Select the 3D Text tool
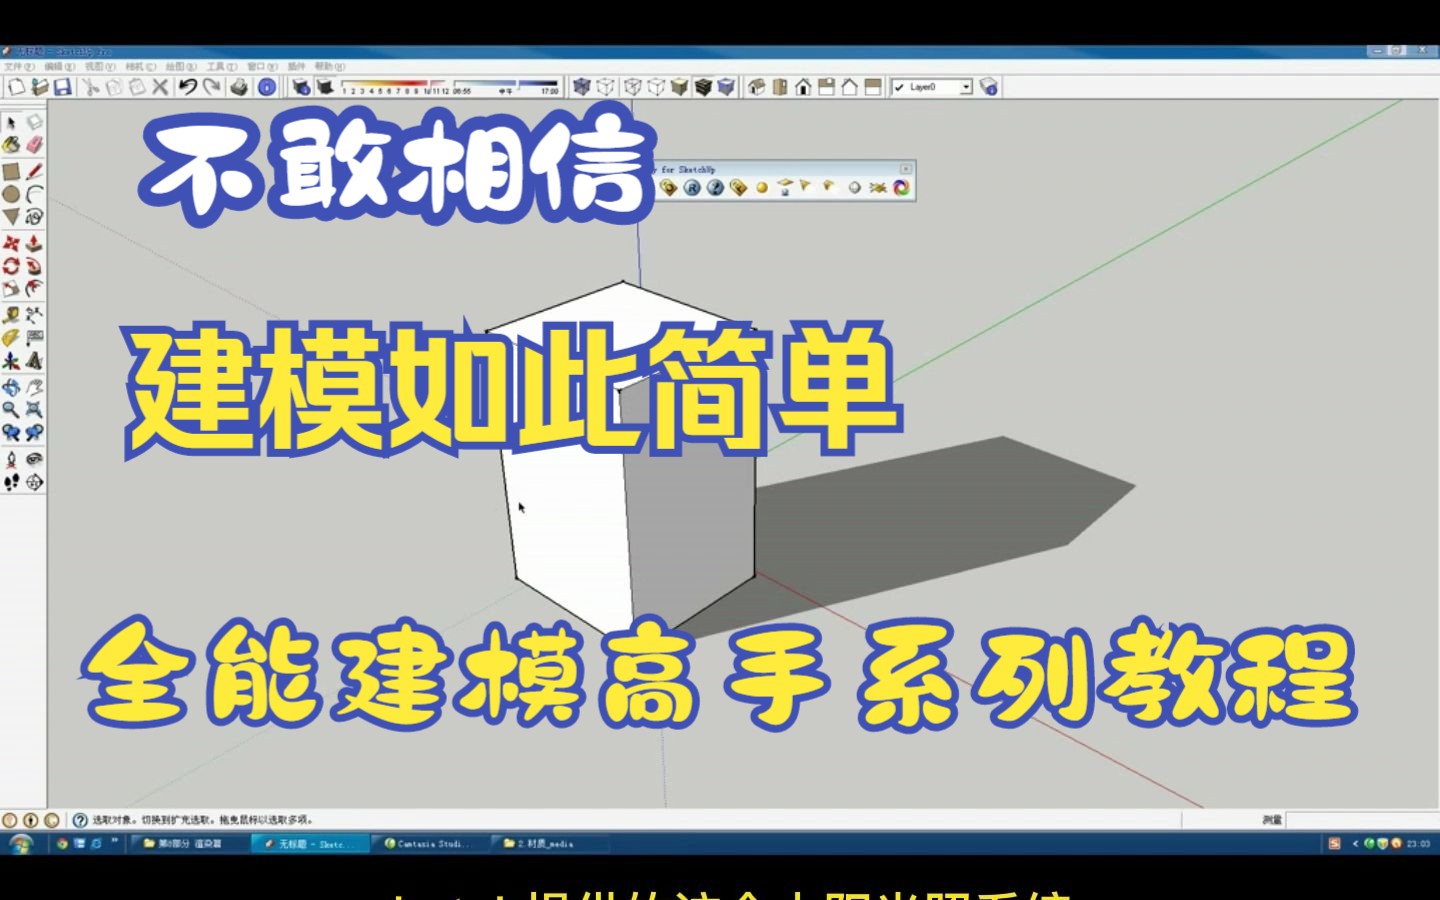Screen dimensions: 1440x900 (x=34, y=361)
